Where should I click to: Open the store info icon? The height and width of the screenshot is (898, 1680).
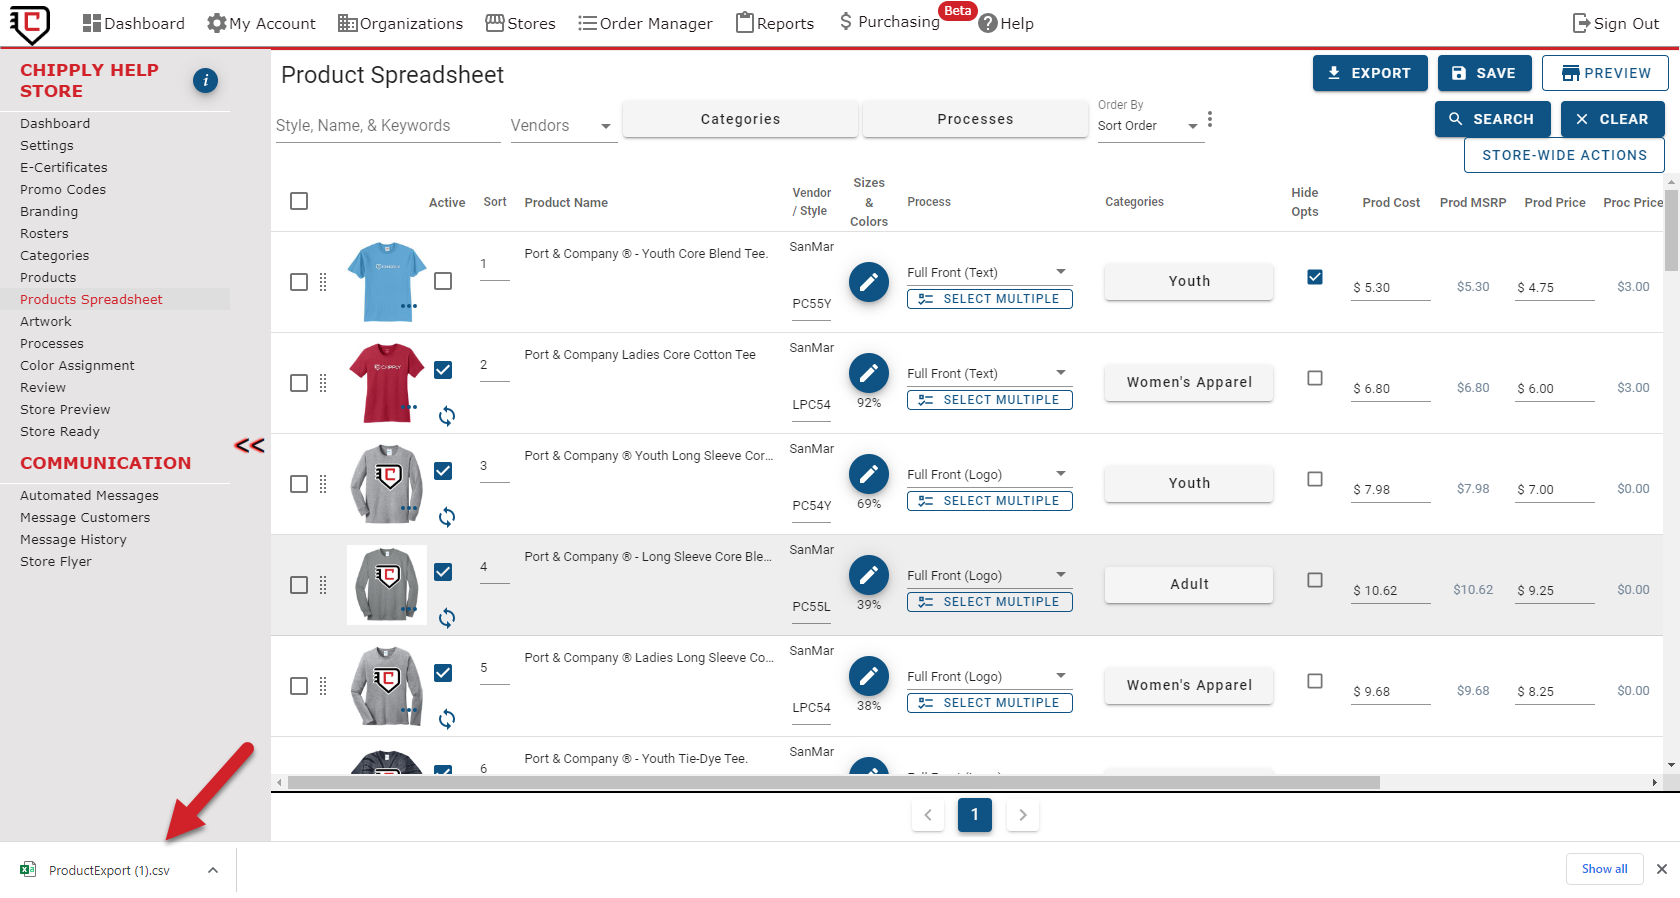205,81
